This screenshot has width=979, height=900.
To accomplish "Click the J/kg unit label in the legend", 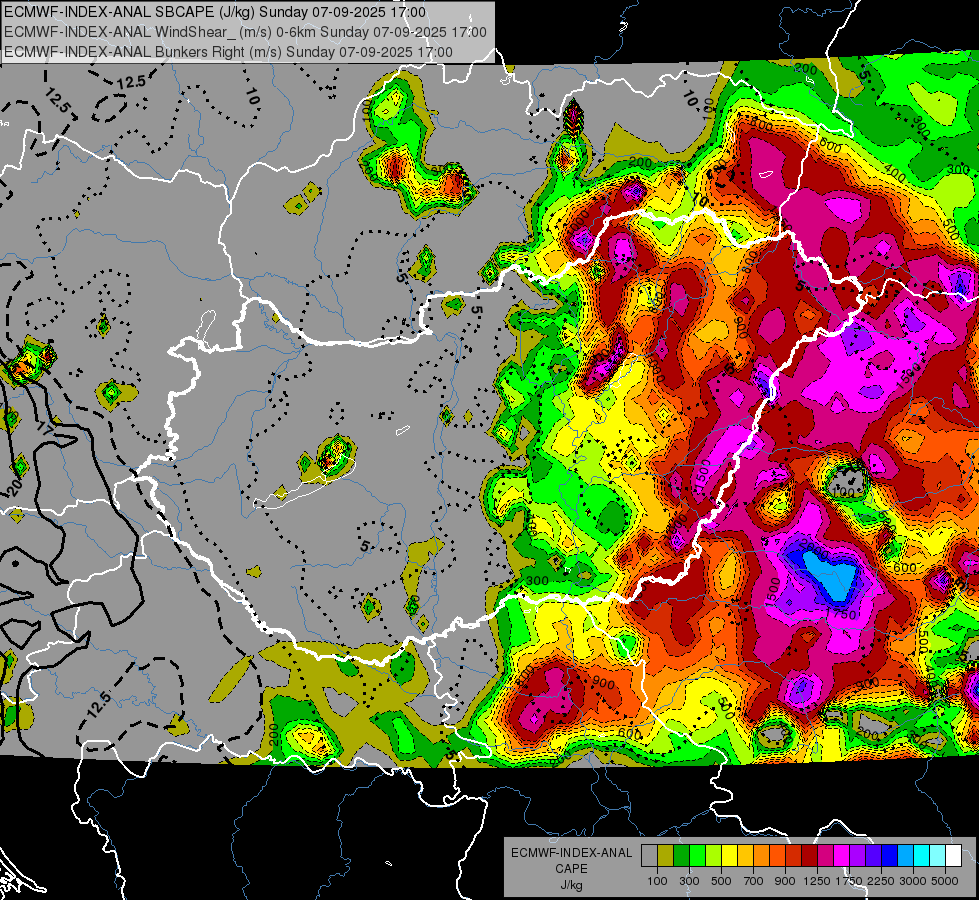I will [571, 885].
